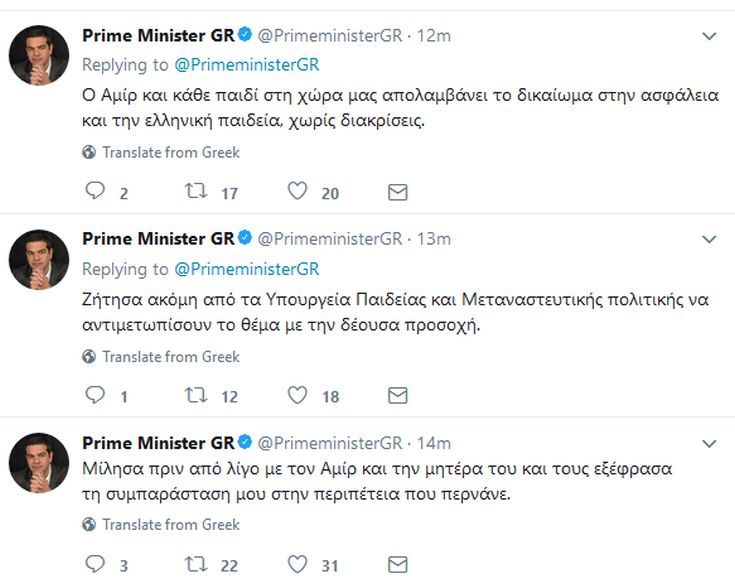The image size is (735, 584).
Task: Open @PrimeministerGR reply link in top tweet
Action: [x=246, y=65]
